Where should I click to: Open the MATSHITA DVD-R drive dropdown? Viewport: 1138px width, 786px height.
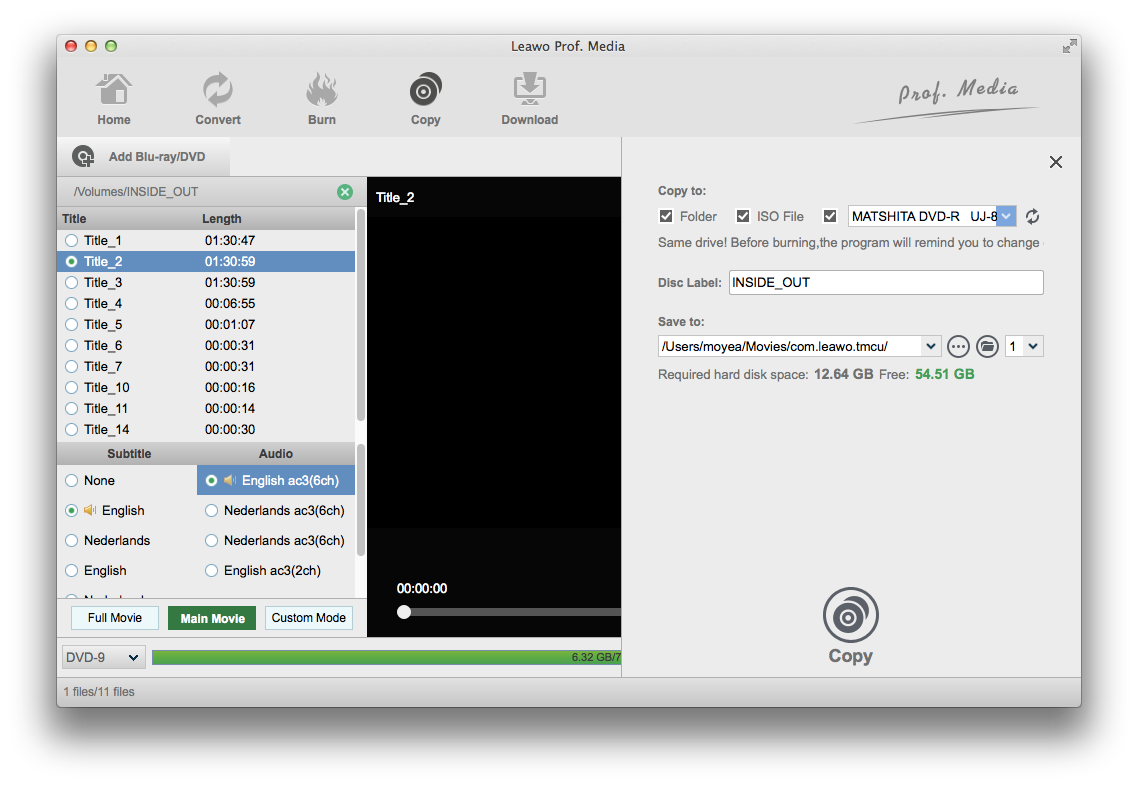tap(1006, 216)
